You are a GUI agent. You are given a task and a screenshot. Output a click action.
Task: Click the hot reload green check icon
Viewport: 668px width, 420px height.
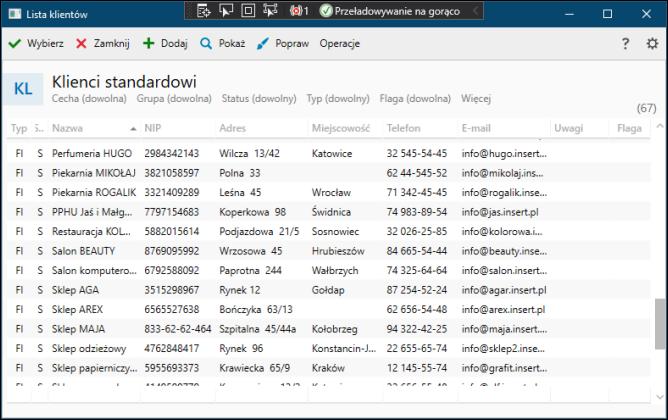(x=326, y=11)
